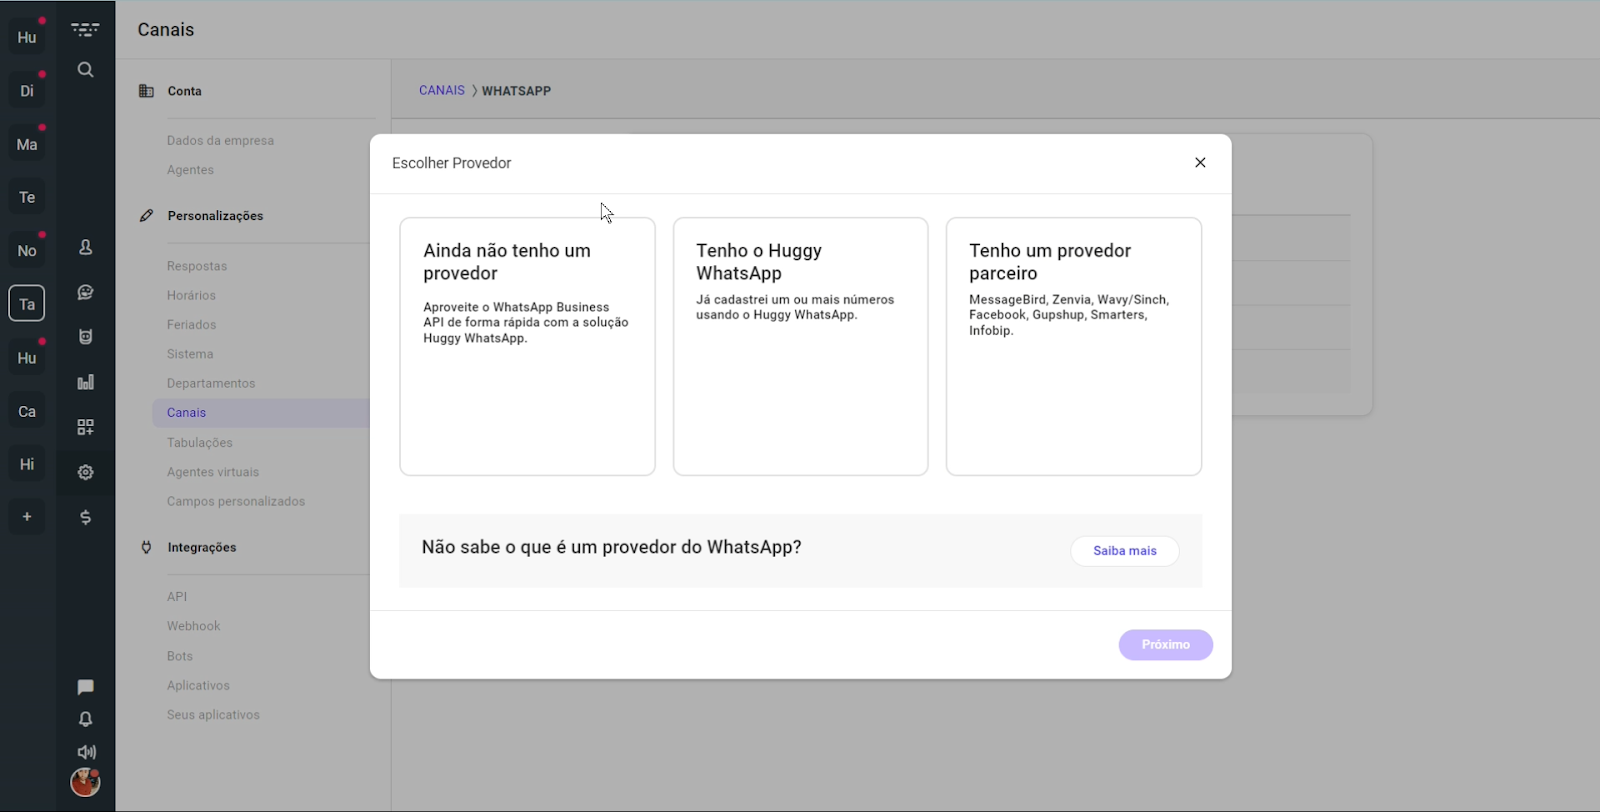Open the search icon in sidebar
The width and height of the screenshot is (1600, 812).
[86, 70]
